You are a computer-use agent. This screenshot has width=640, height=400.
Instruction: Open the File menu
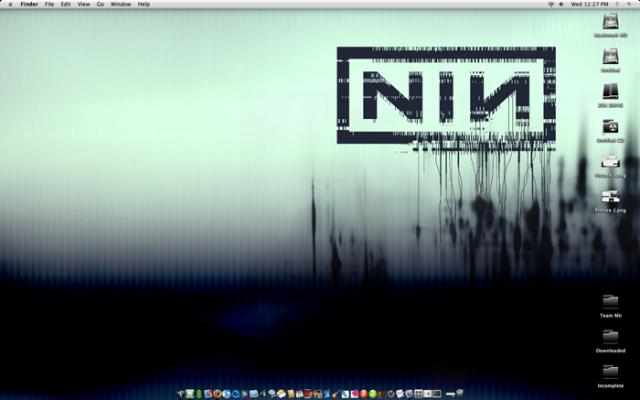(49, 4)
